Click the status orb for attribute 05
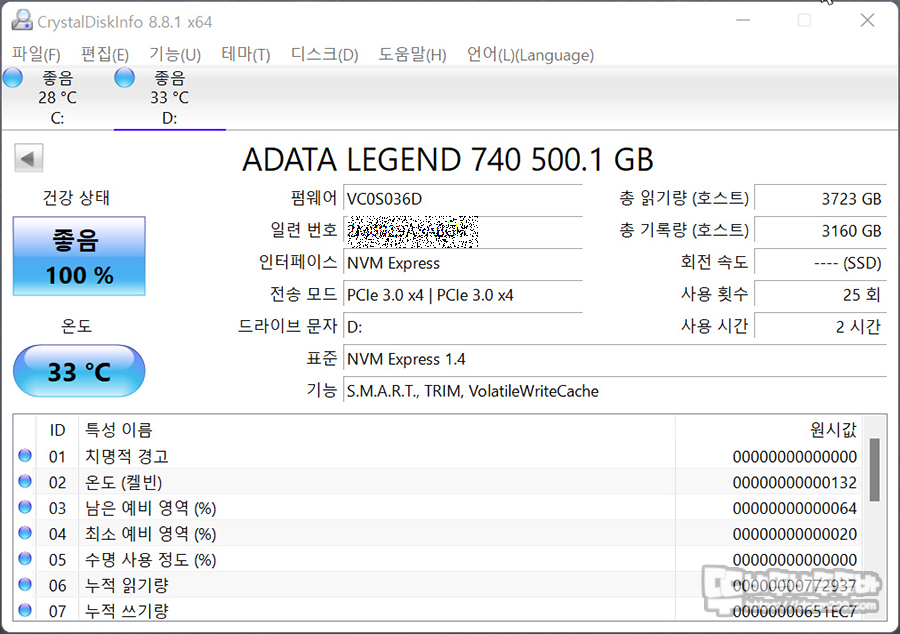This screenshot has height=634, width=900. point(25,559)
